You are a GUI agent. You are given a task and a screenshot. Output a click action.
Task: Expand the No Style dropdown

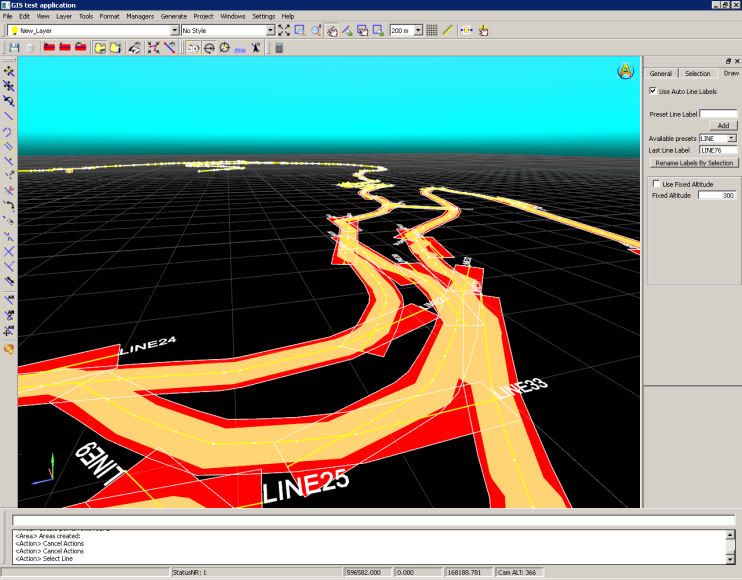(x=270, y=31)
